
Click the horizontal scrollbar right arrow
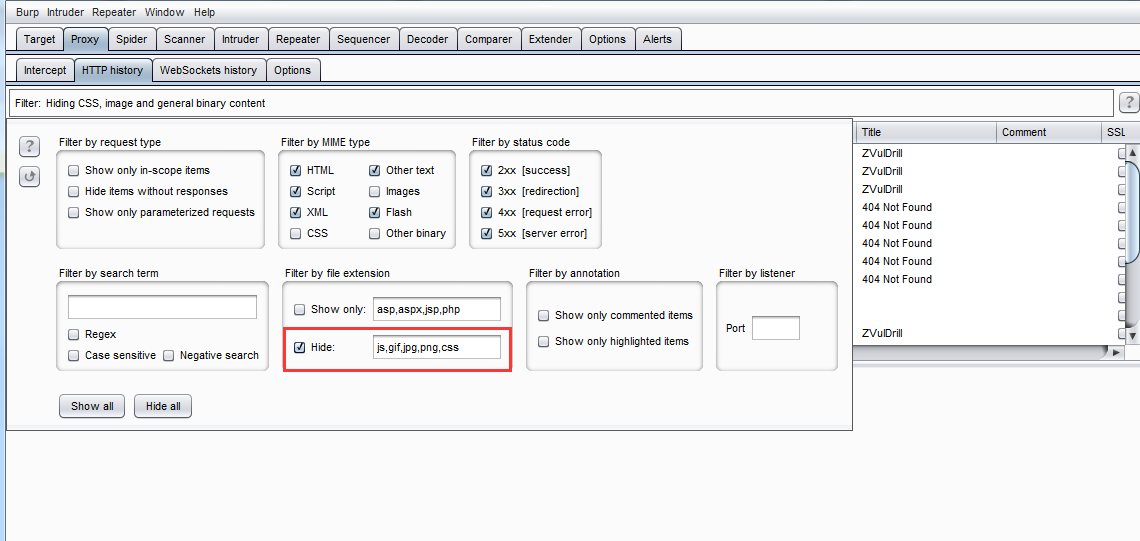1117,352
